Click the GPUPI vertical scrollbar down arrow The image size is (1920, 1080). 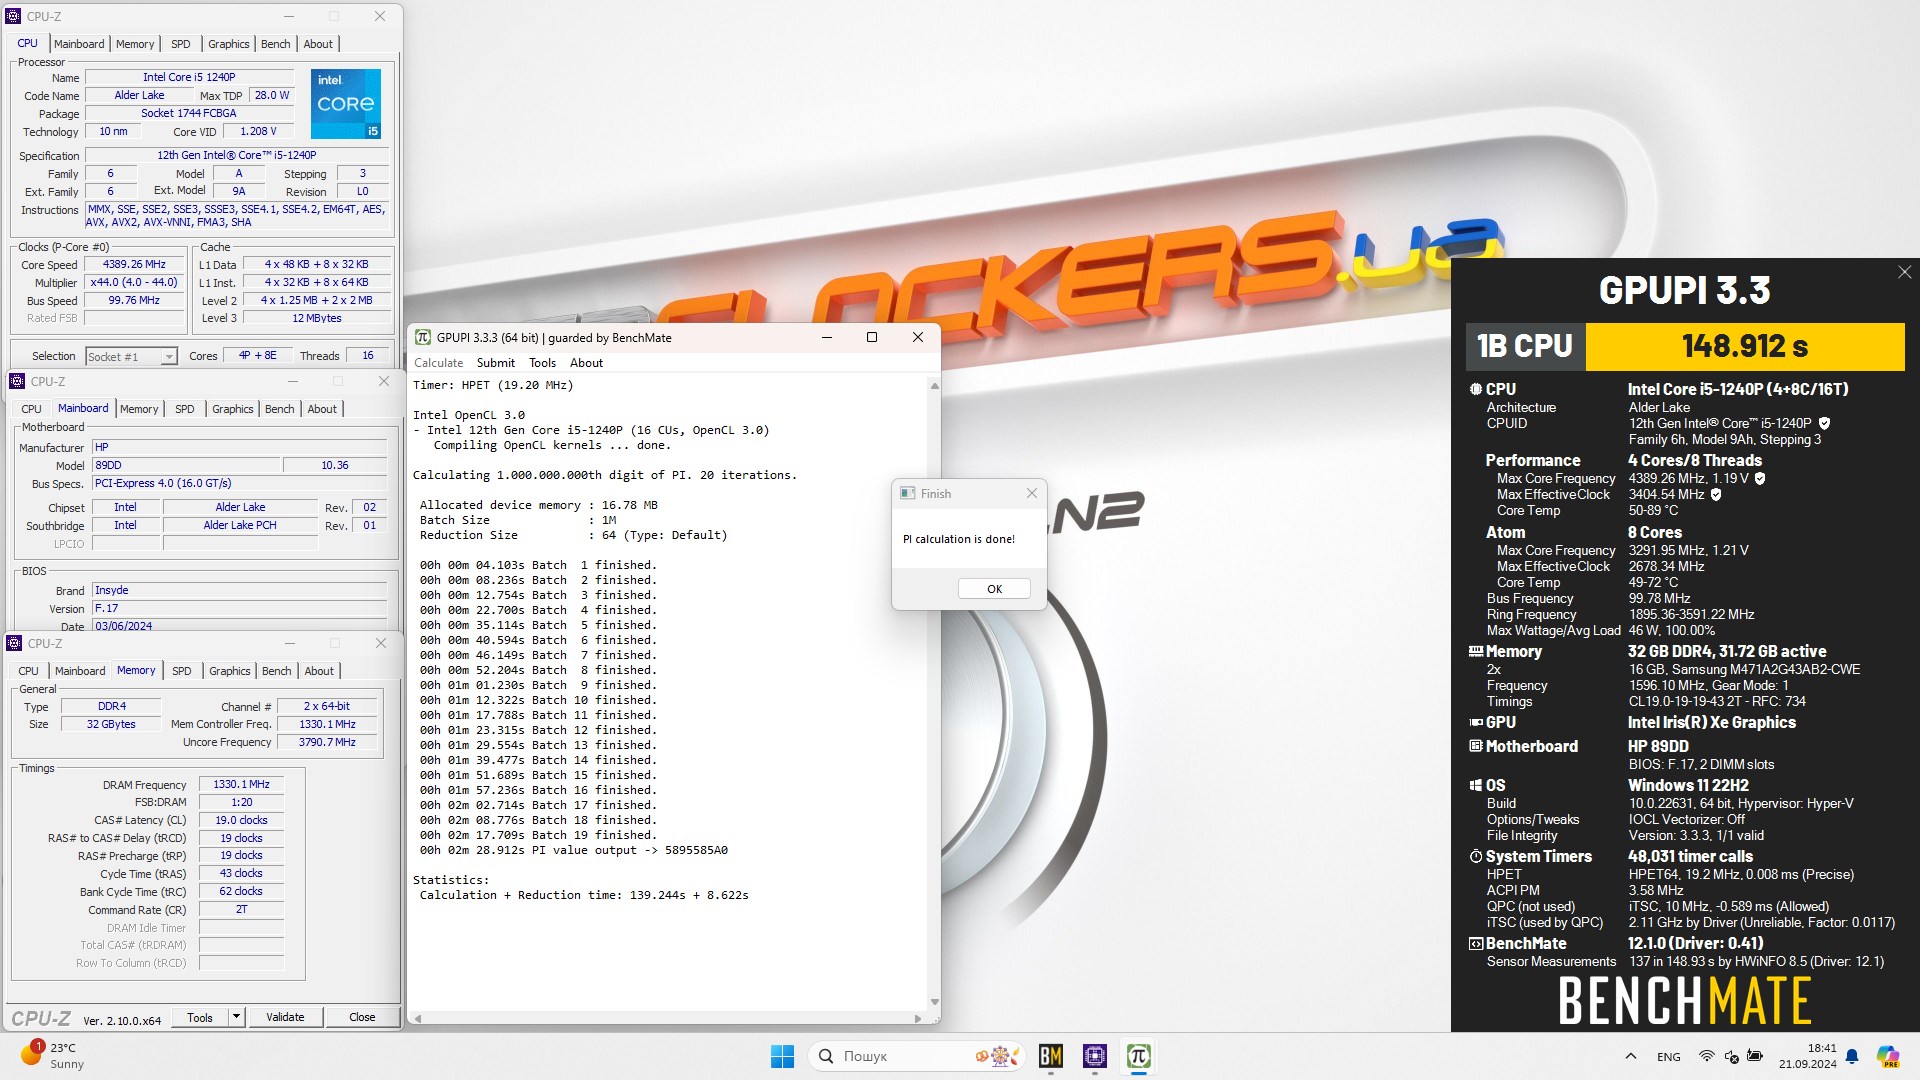(934, 1002)
